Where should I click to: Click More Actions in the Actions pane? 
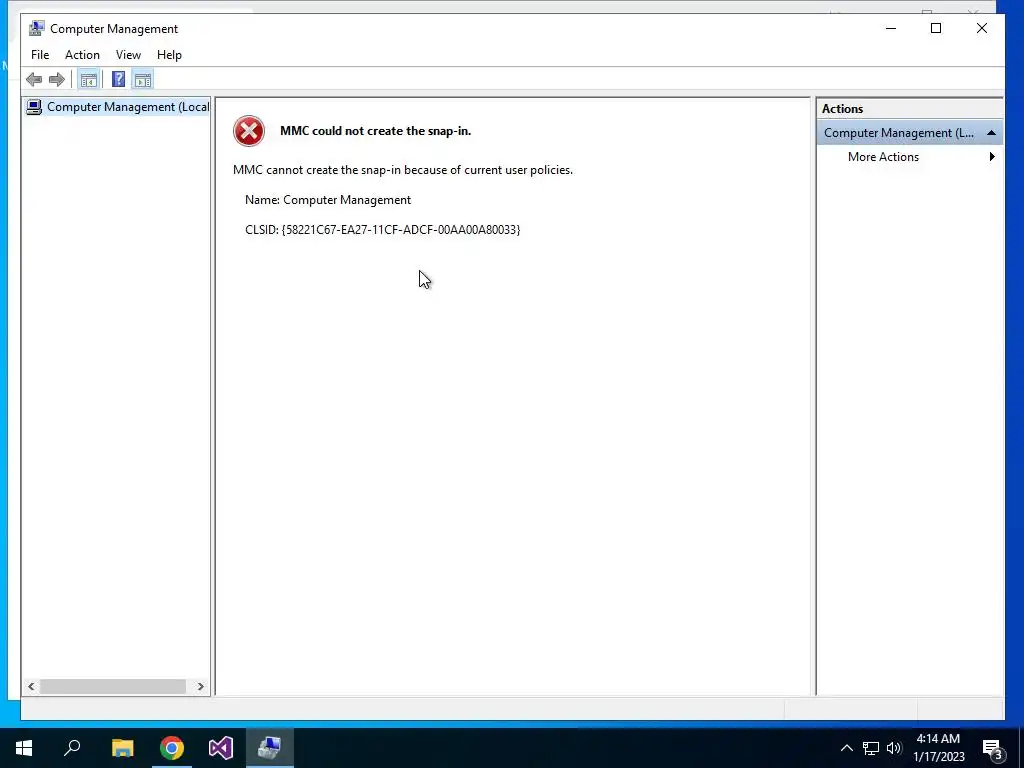point(883,157)
